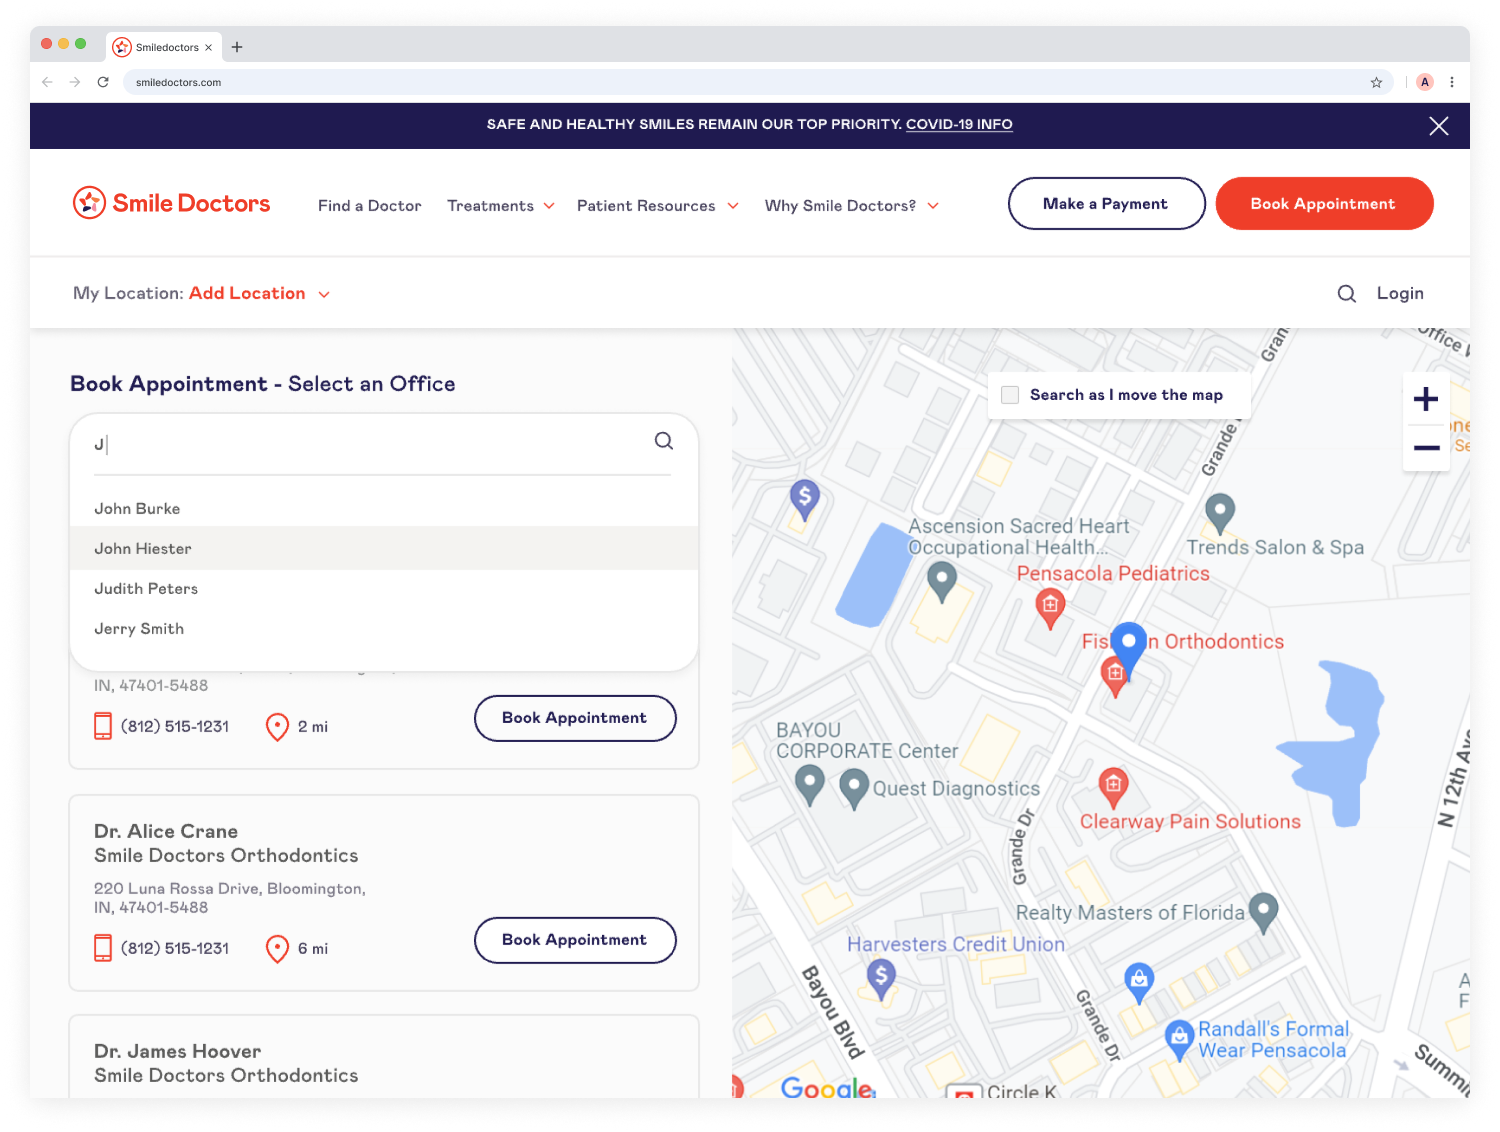Open the Find a Doctor page
The image size is (1500, 1132).
pyautogui.click(x=369, y=205)
